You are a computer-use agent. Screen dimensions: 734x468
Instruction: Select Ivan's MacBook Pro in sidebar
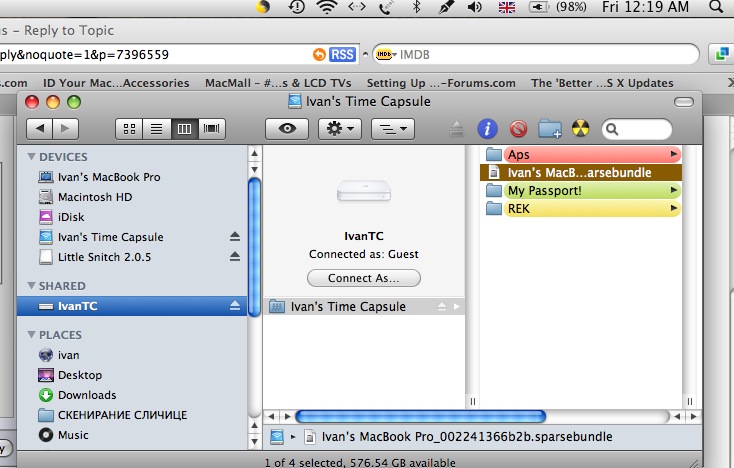point(132,177)
